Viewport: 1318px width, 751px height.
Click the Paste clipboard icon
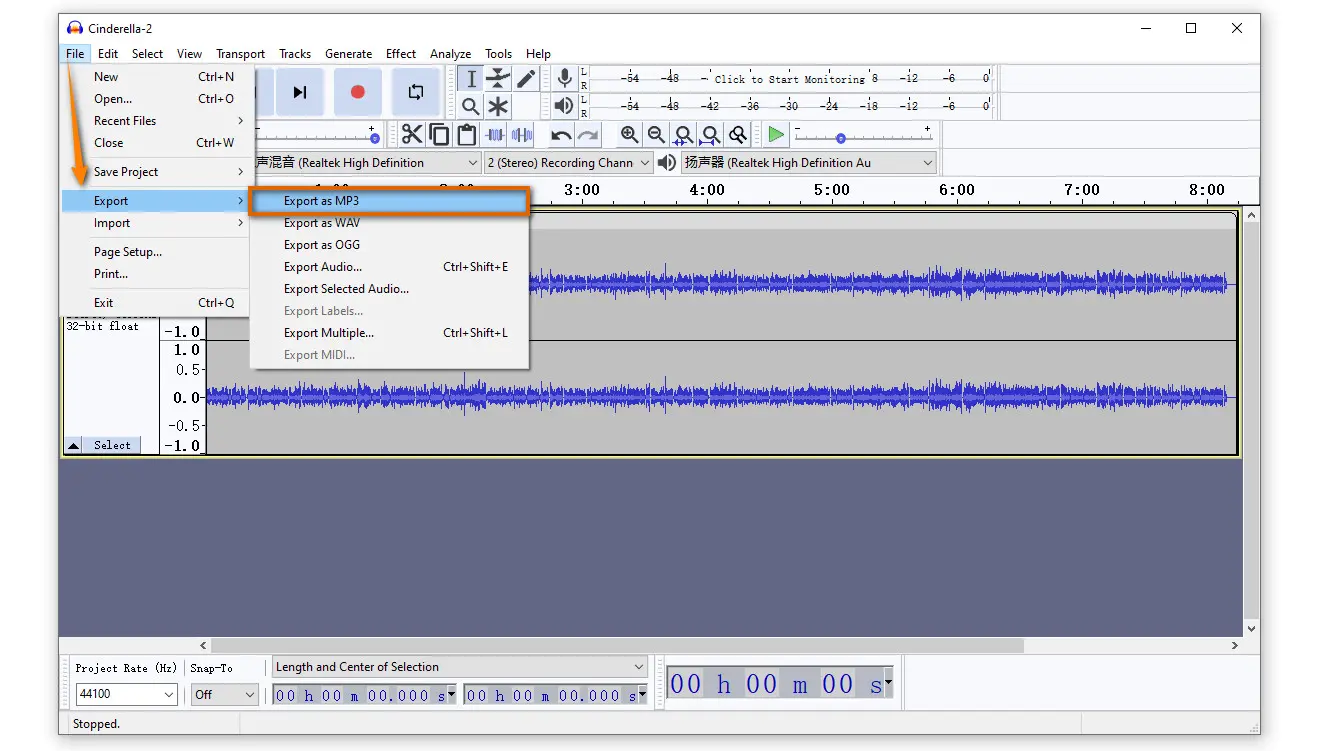[466, 135]
